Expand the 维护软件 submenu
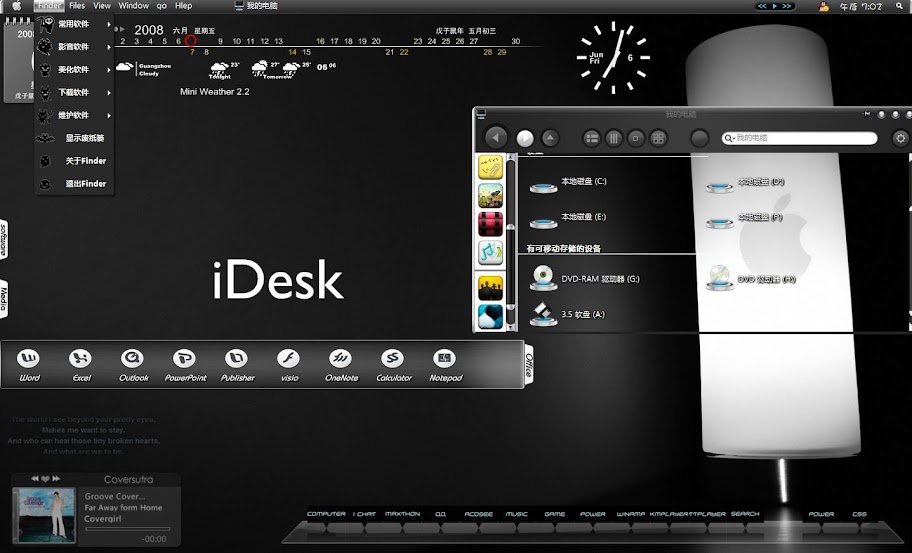Image resolution: width=912 pixels, height=553 pixels. 75,115
